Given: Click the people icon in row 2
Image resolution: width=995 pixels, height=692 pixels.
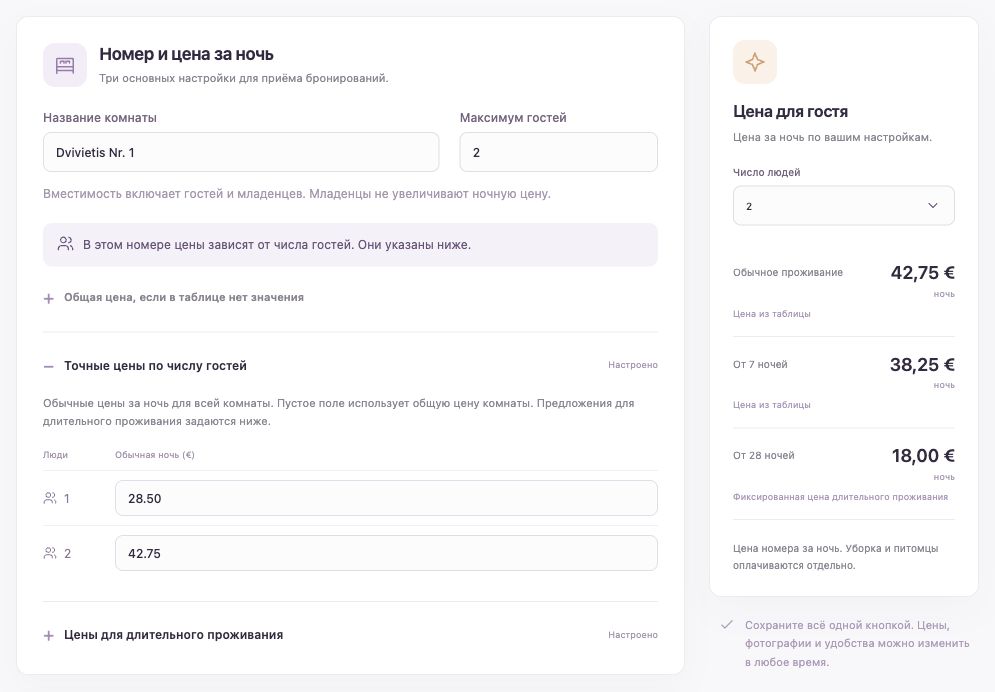Looking at the screenshot, I should tap(50, 553).
